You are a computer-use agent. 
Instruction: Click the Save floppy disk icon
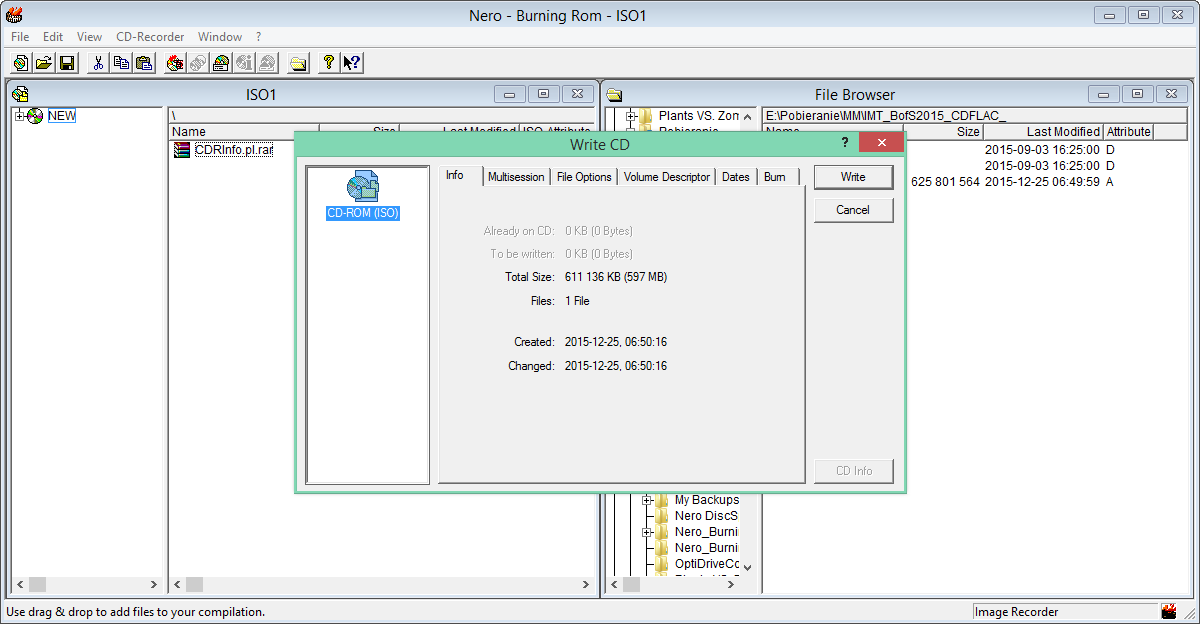tap(67, 63)
